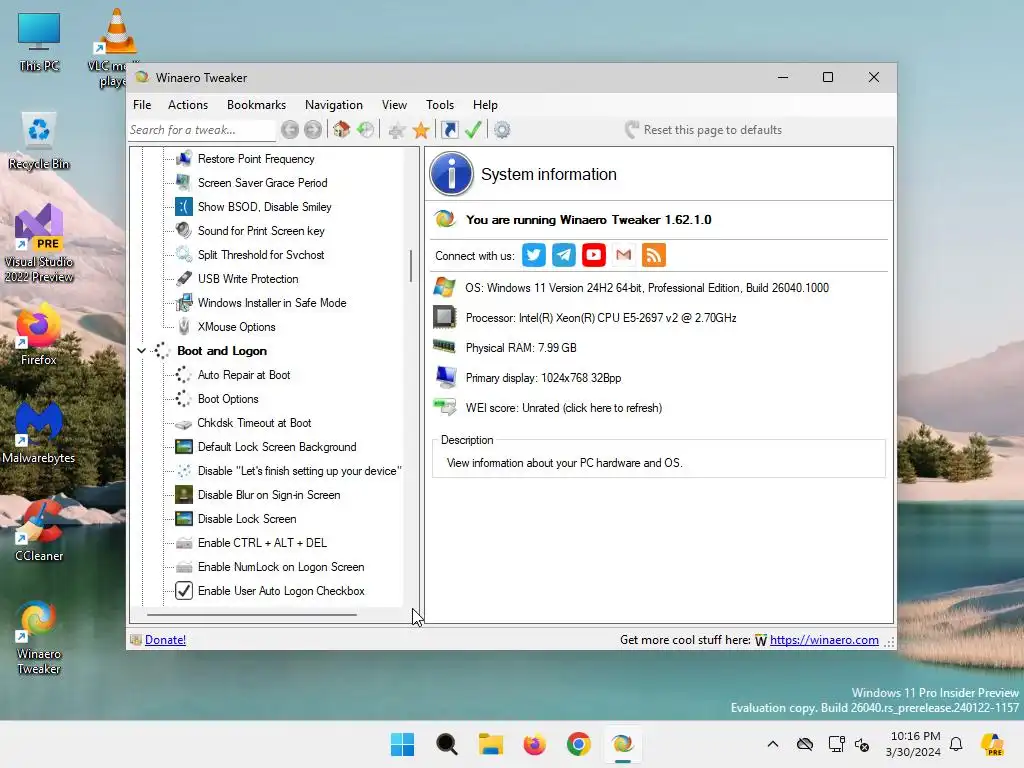Select Disable Lock Screen tweak
Image resolution: width=1024 pixels, height=768 pixels.
click(247, 519)
